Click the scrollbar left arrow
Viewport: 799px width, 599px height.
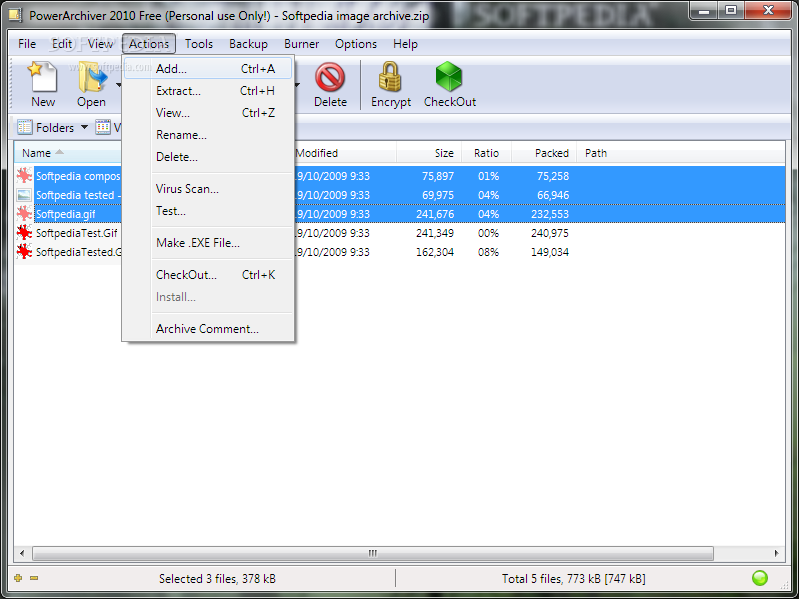coord(21,553)
